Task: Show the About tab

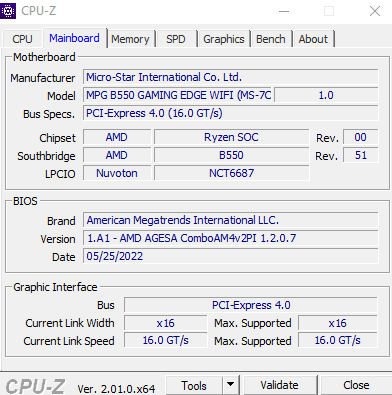Action: pos(313,39)
